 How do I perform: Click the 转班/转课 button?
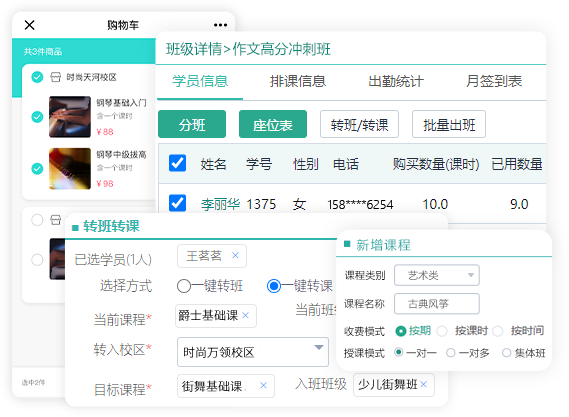coord(359,124)
